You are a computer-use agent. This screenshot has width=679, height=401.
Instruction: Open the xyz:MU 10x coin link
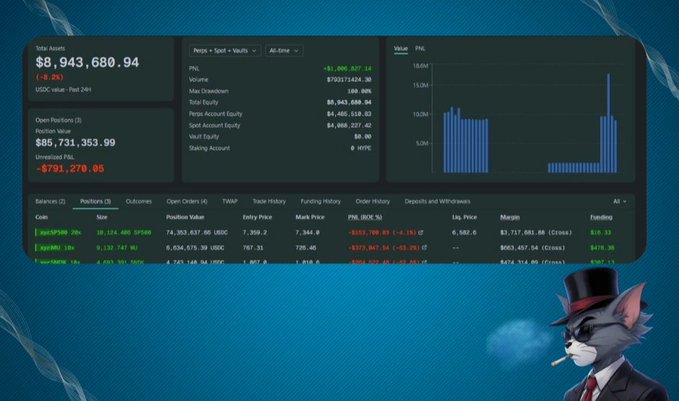(56, 248)
